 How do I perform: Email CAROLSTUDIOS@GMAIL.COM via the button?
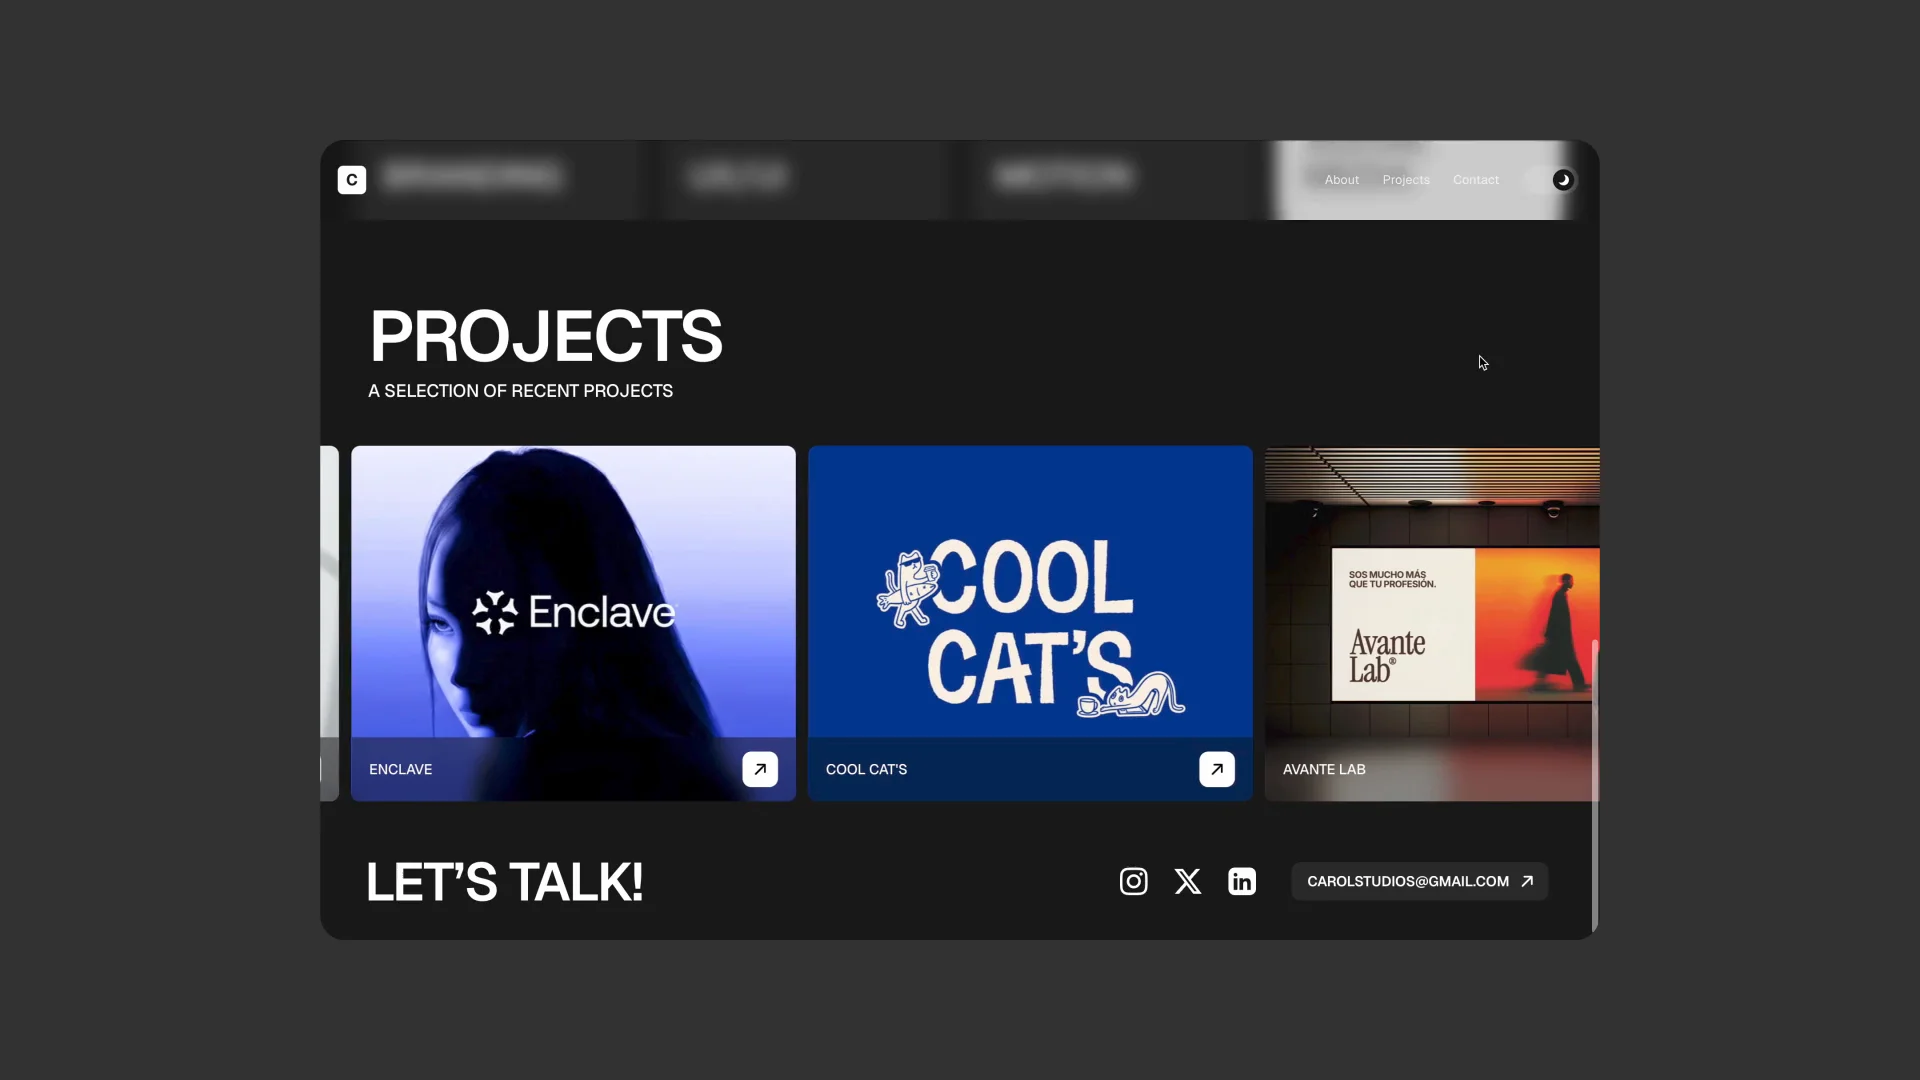pos(1420,881)
